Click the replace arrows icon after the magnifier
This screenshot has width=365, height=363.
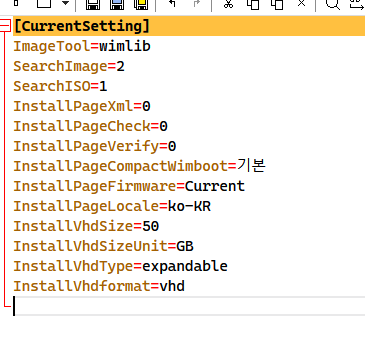coord(357,4)
